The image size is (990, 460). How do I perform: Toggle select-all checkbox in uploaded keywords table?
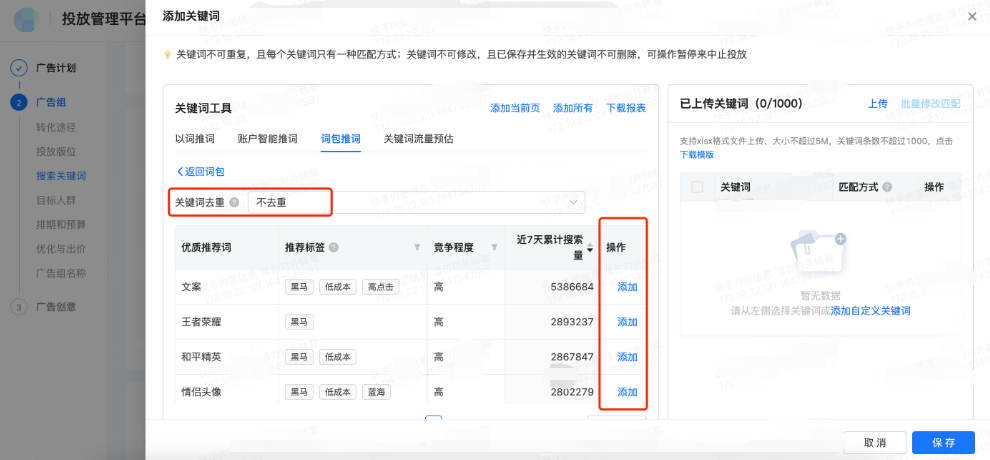click(698, 187)
